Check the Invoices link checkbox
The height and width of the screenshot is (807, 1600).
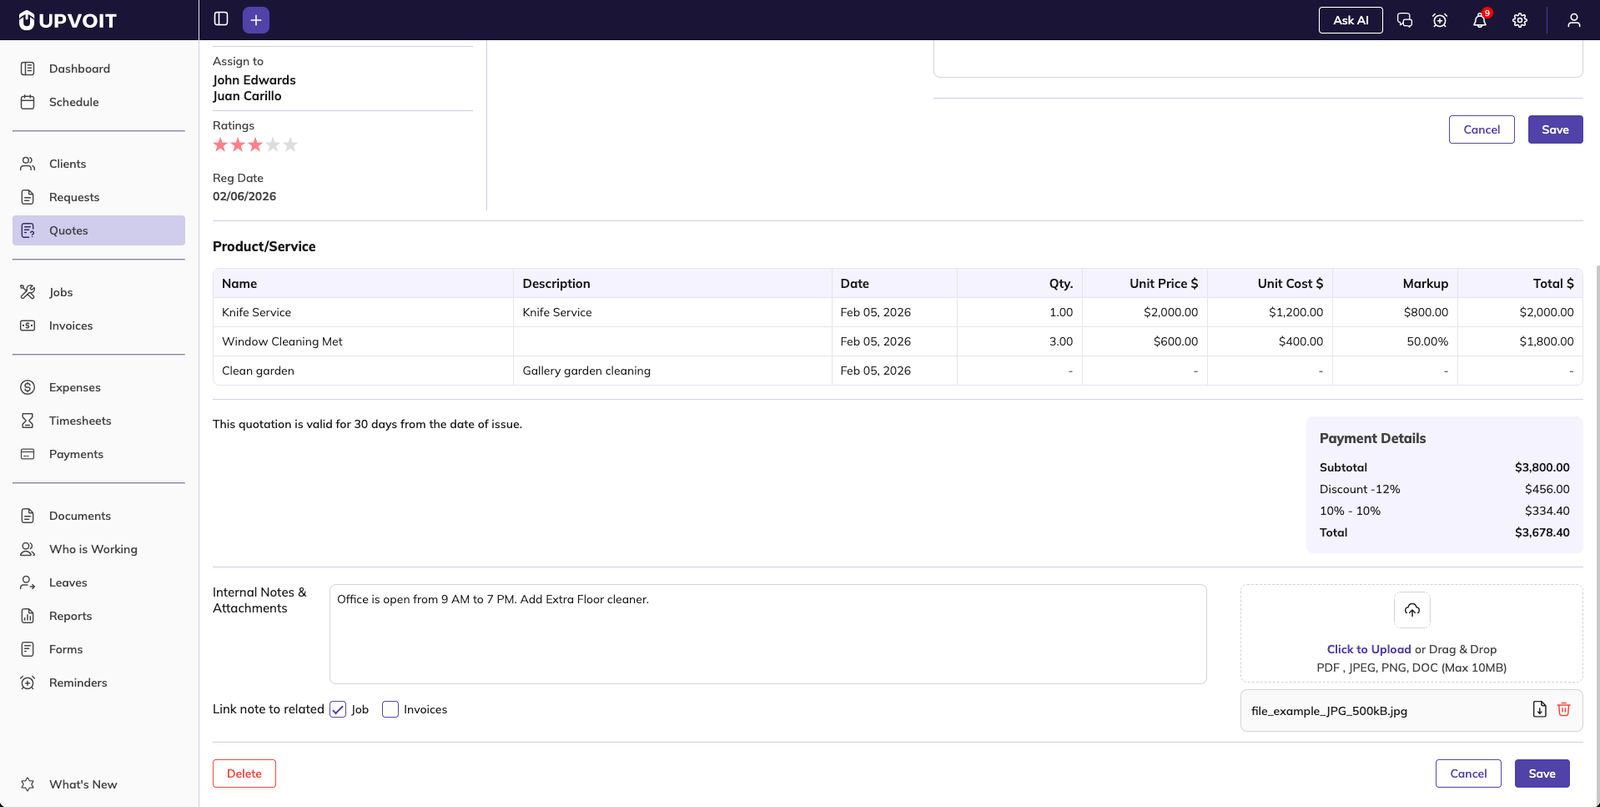tap(391, 710)
